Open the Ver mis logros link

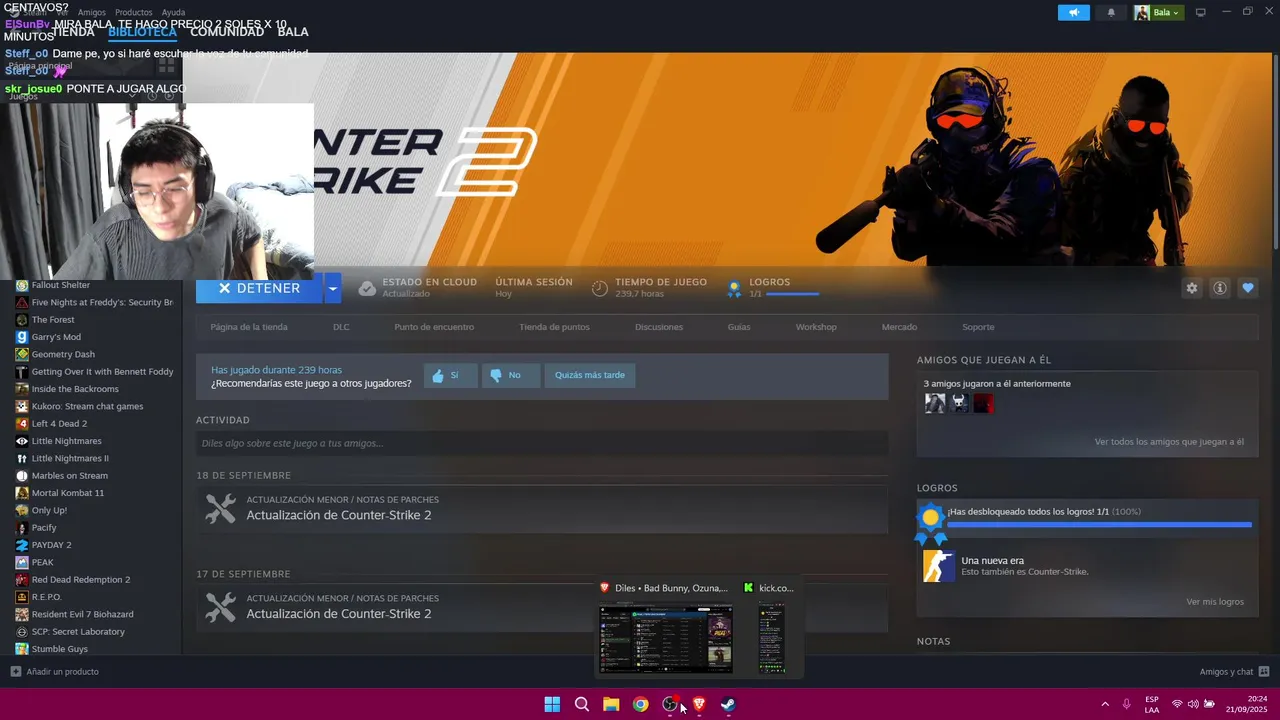1215,602
